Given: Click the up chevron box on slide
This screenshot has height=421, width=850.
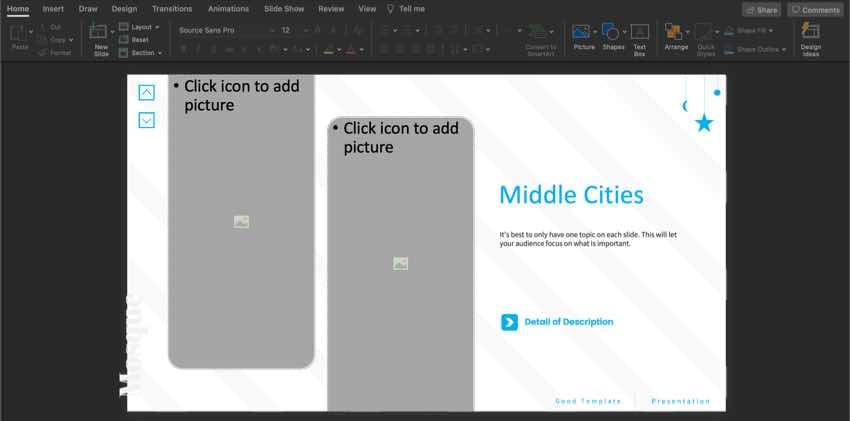Looking at the screenshot, I should (147, 93).
